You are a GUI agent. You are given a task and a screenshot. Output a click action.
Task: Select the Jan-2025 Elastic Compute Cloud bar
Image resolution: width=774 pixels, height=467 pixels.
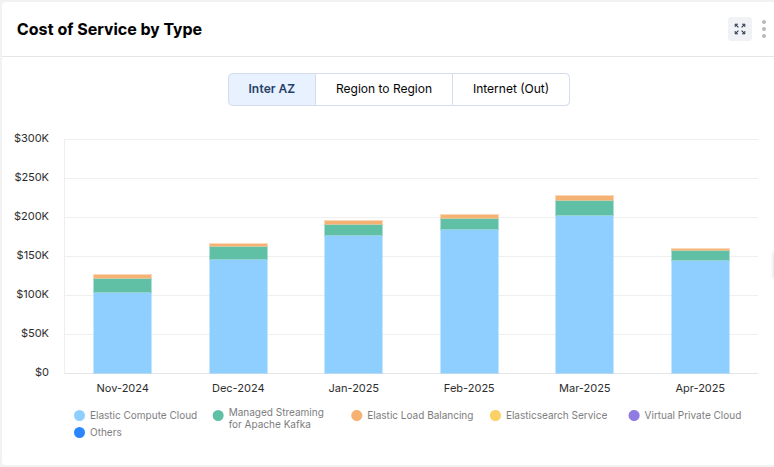(x=353, y=303)
